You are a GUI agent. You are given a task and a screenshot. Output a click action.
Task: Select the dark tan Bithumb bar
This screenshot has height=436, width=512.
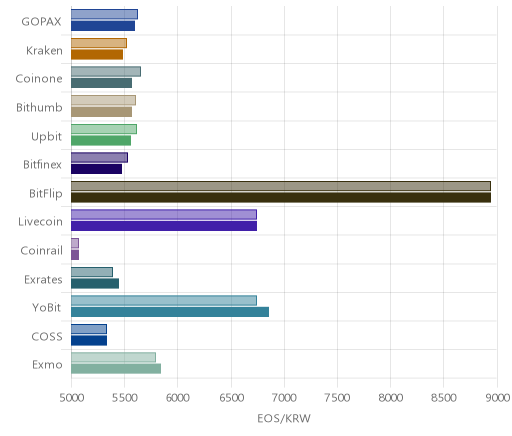click(x=101, y=112)
